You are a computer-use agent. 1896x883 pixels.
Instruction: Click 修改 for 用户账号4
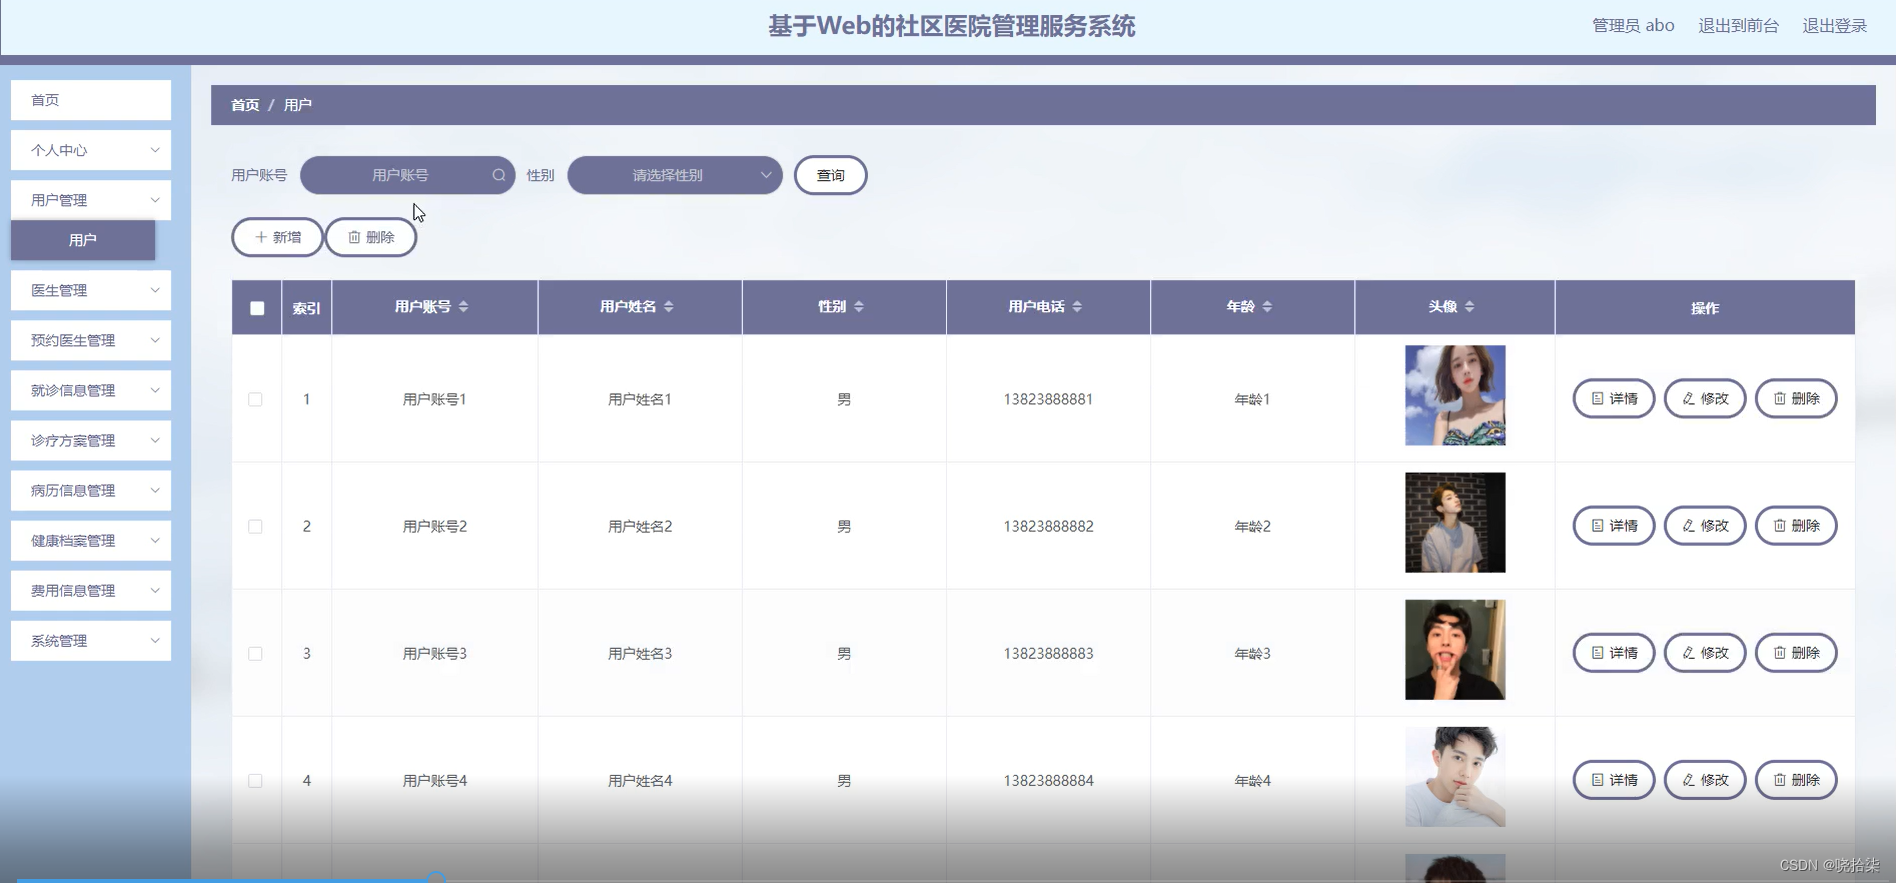[1705, 779]
